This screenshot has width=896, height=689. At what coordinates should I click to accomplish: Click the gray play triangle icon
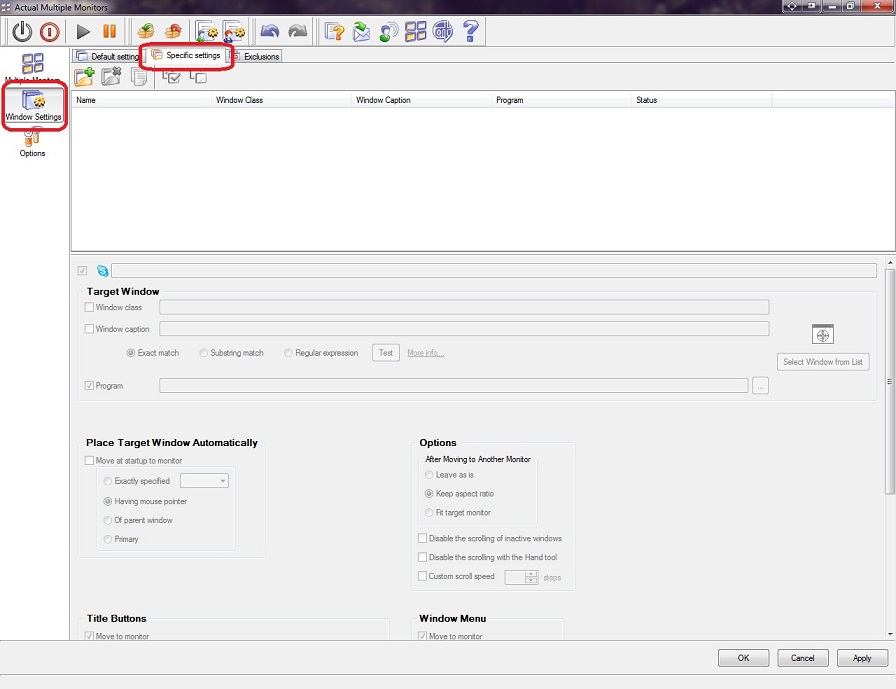coord(83,31)
